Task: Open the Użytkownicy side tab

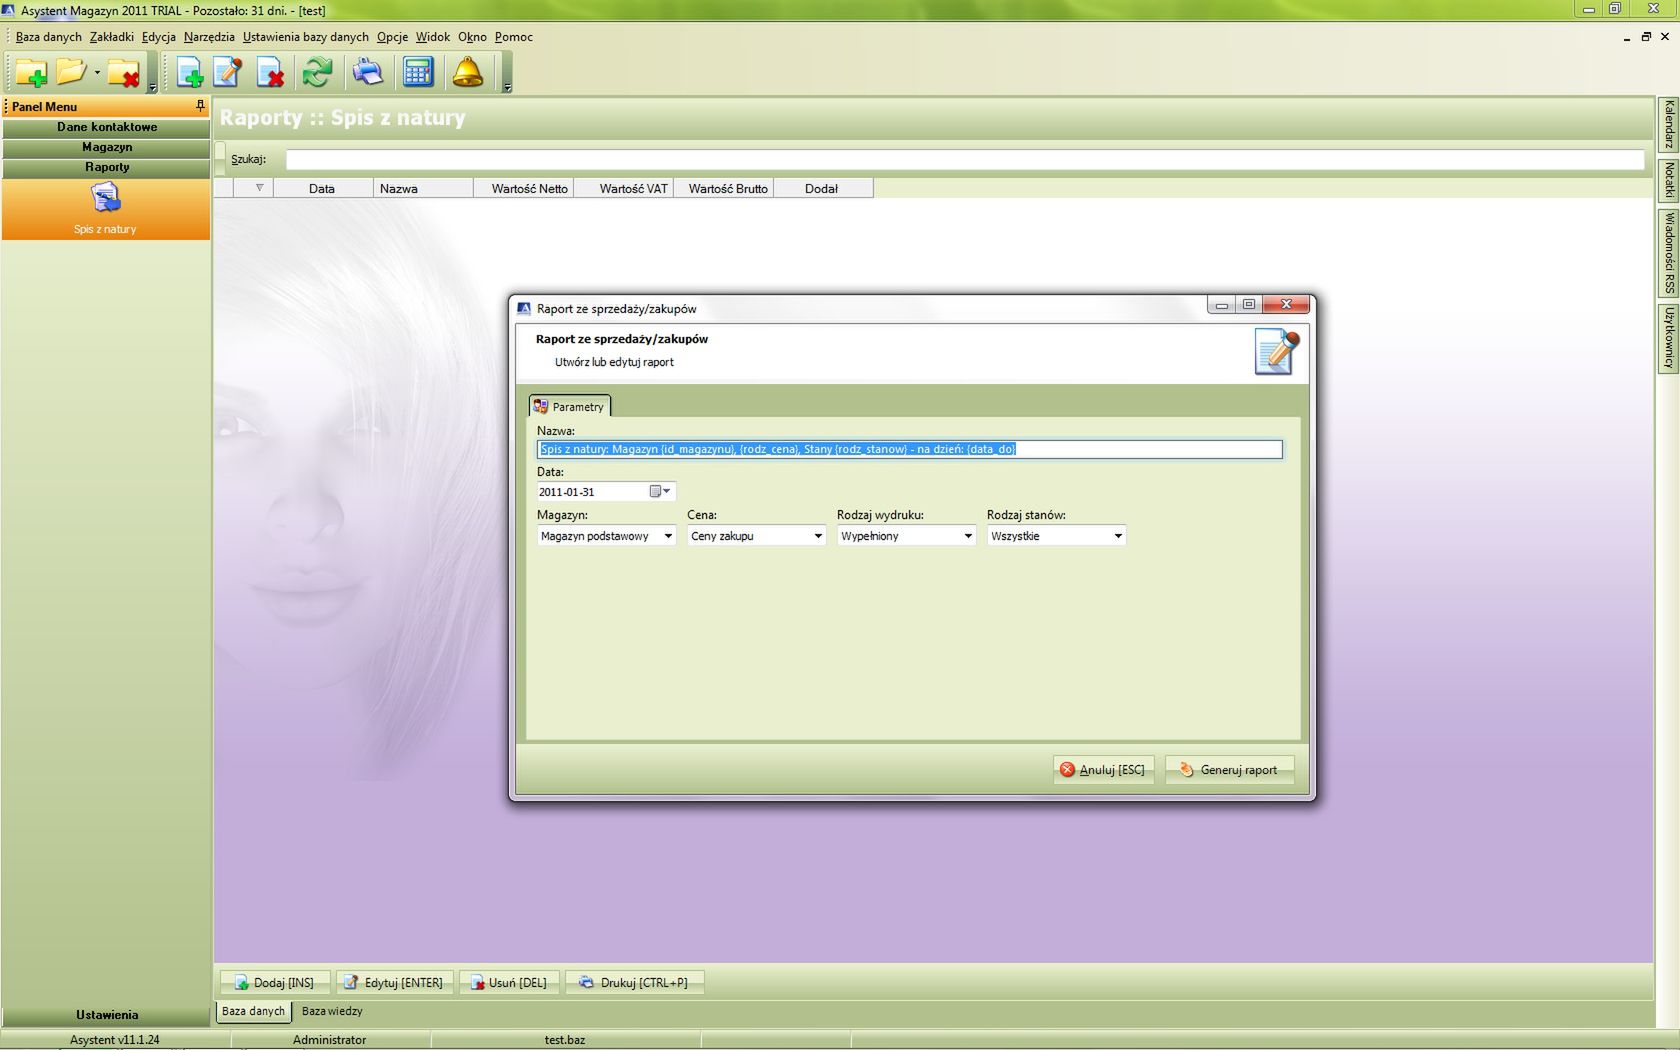Action: tap(1668, 338)
